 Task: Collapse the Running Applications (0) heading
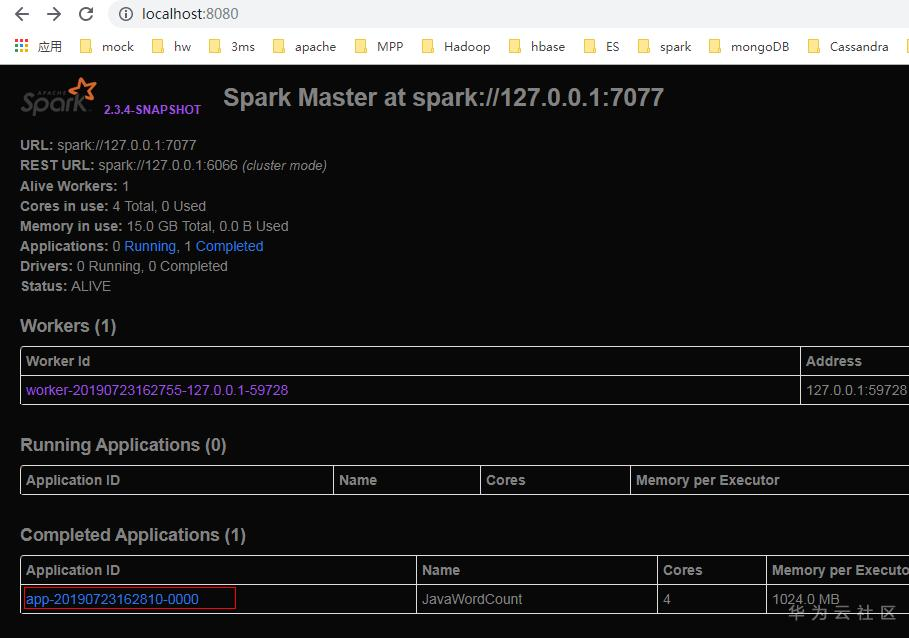[123, 445]
